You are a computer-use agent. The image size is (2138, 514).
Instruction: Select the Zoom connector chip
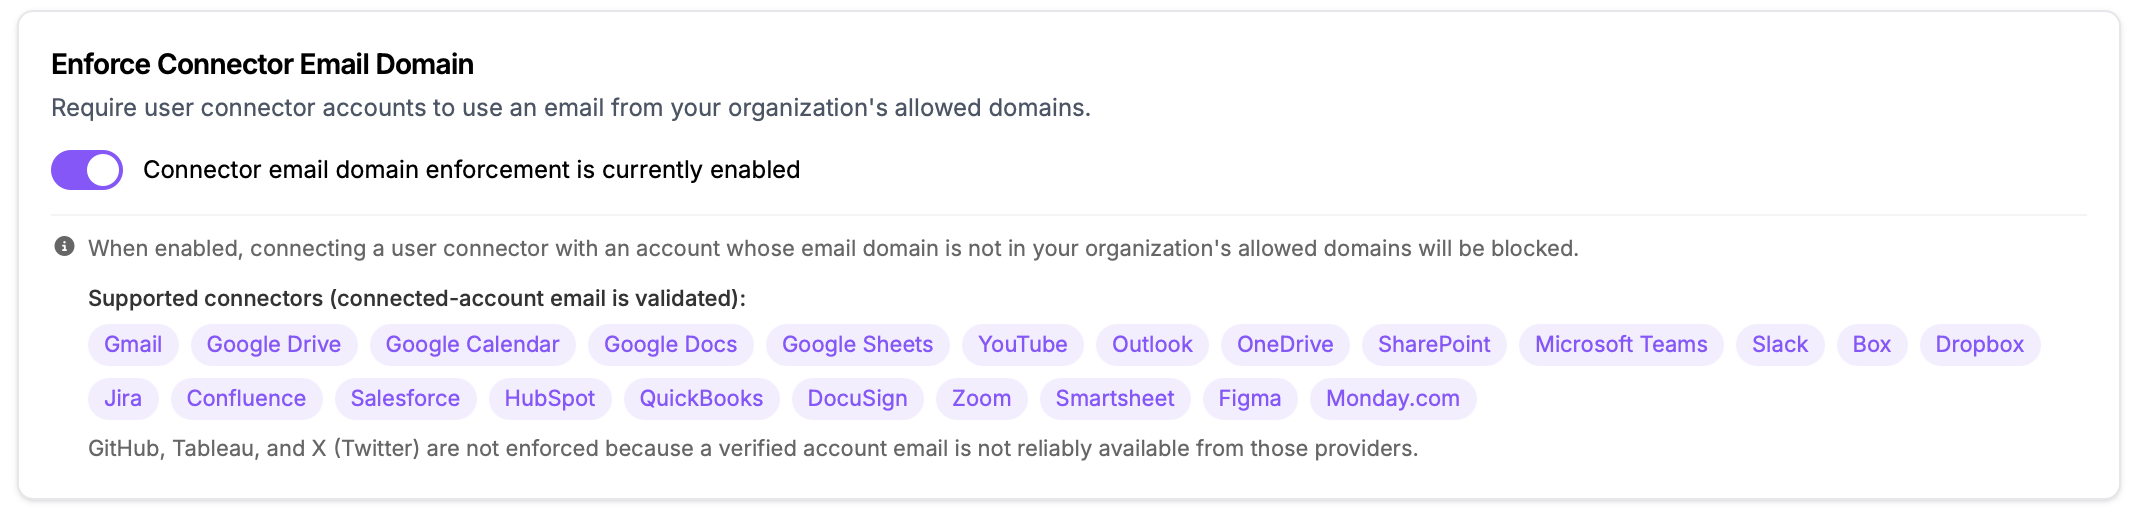pyautogui.click(x=981, y=399)
